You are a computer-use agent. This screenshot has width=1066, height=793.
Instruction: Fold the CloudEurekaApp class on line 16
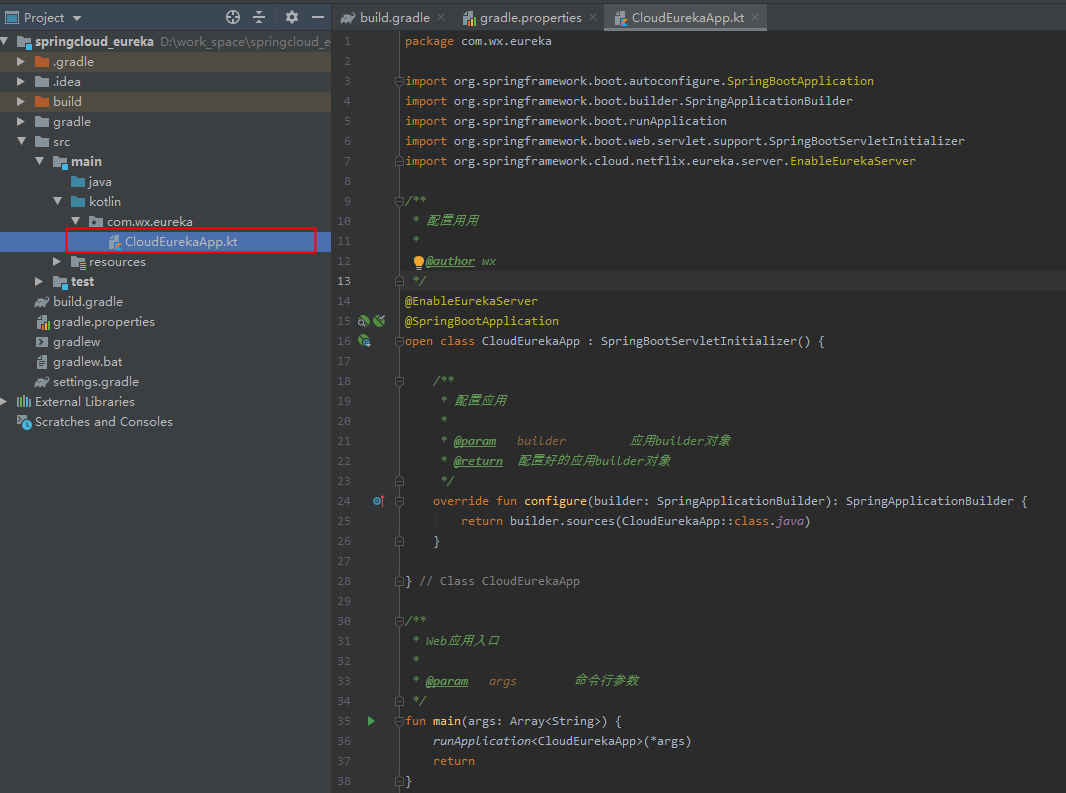399,341
